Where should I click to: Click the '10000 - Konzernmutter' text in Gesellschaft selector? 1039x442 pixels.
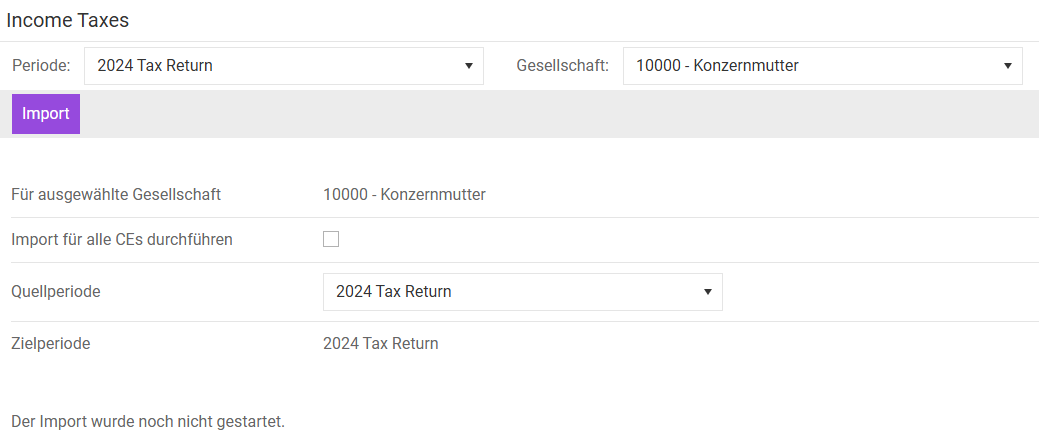pos(717,66)
